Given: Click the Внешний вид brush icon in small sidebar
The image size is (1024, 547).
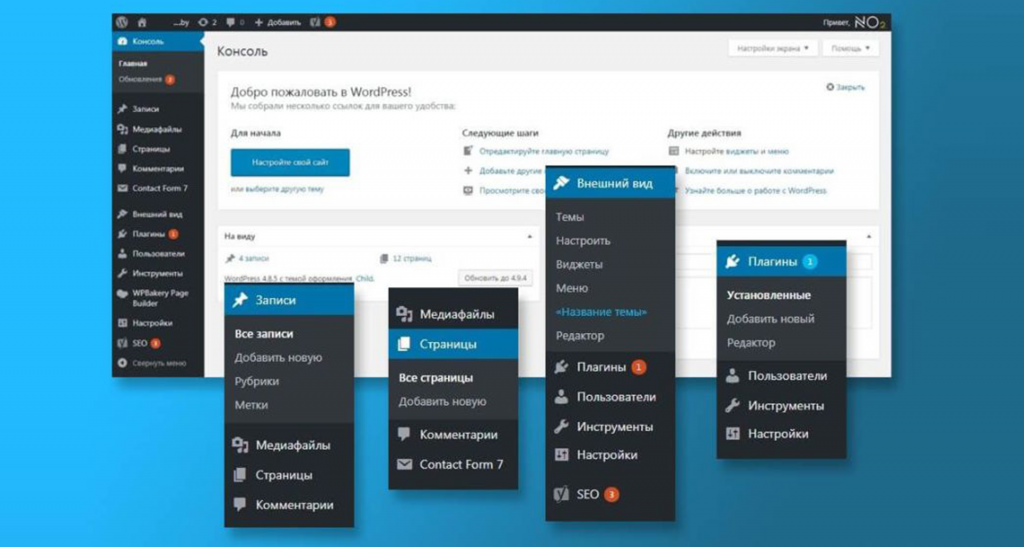Looking at the screenshot, I should pyautogui.click(x=122, y=214).
